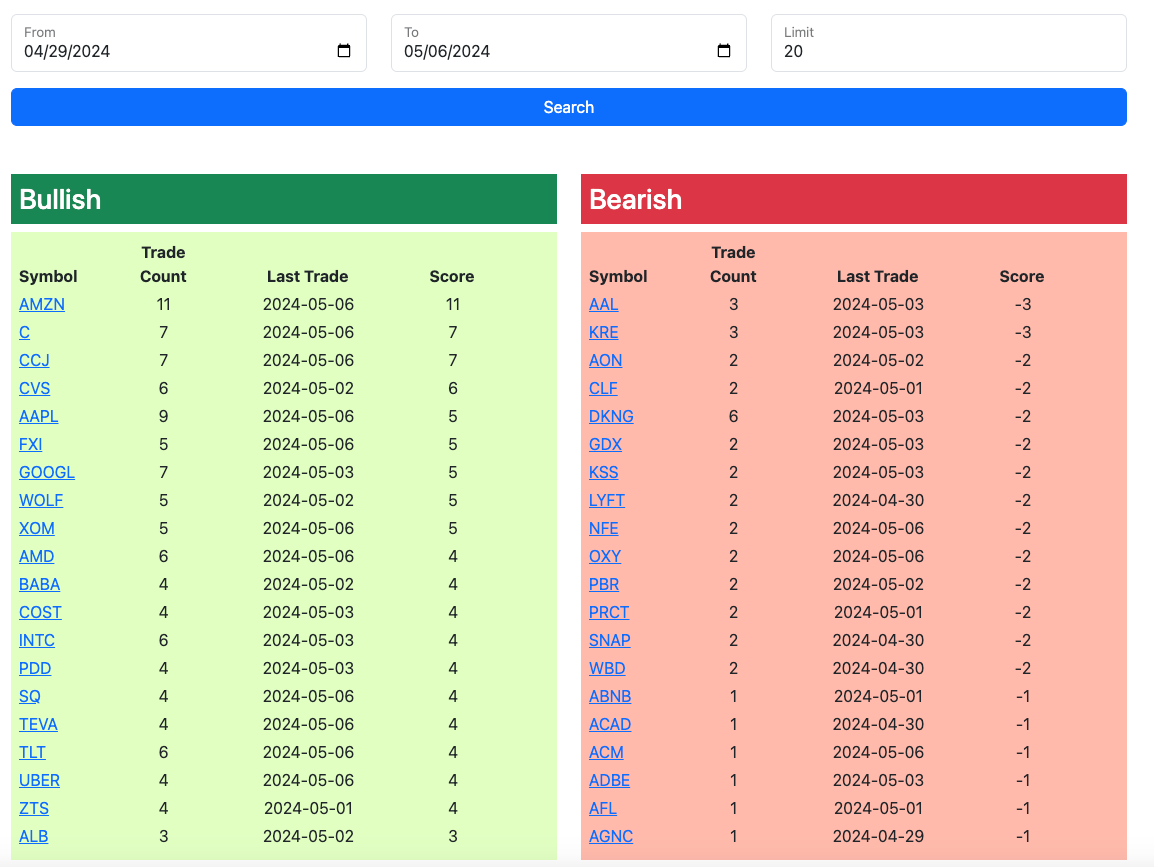Open the BABA symbol link

39,584
